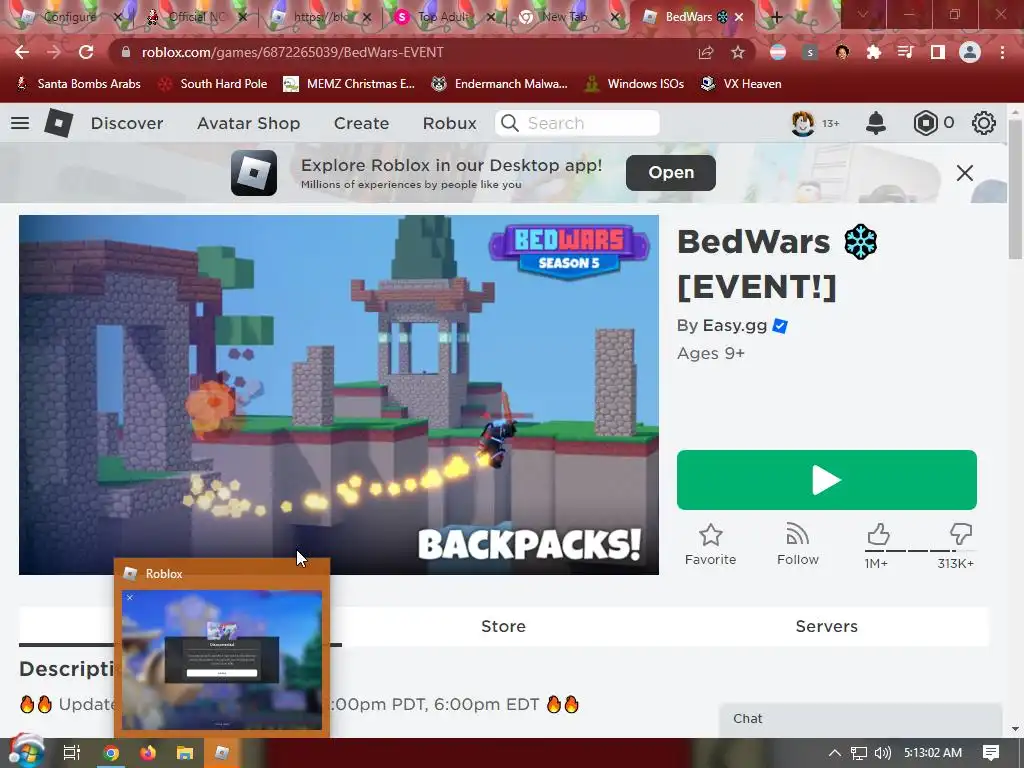Open the Windows action center icon
The width and height of the screenshot is (1024, 768).
click(991, 753)
